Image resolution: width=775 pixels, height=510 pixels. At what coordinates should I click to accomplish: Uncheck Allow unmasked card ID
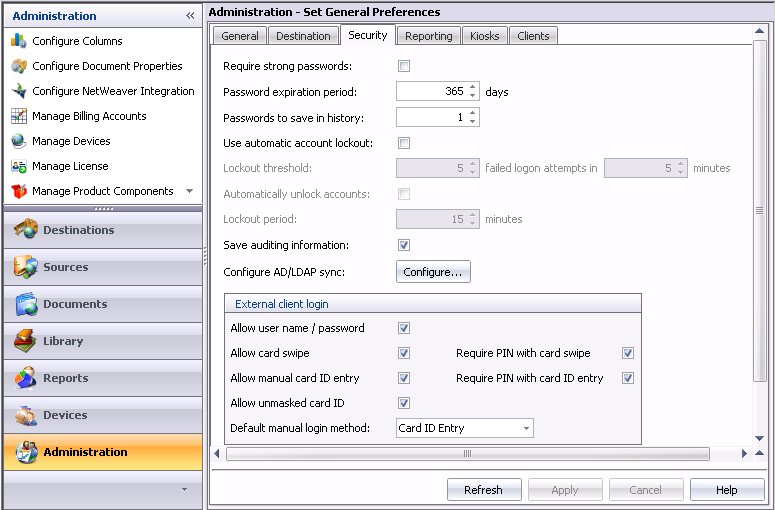point(404,403)
